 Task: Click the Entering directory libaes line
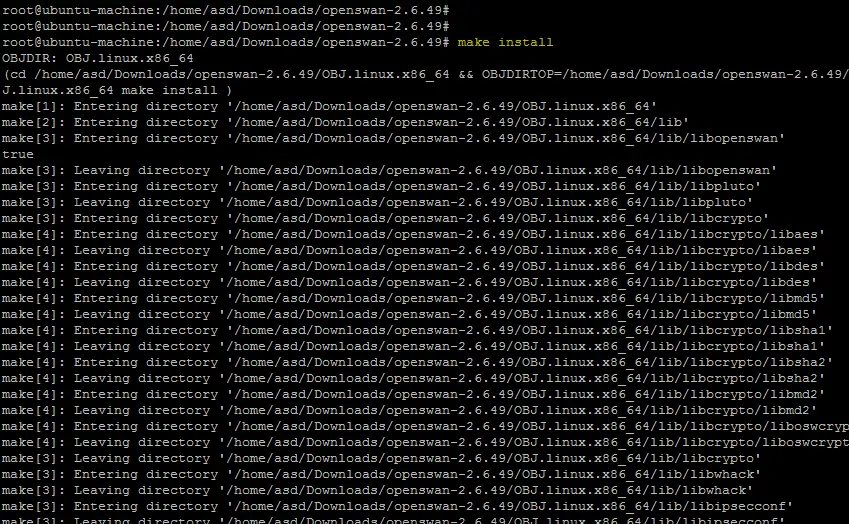click(413, 234)
